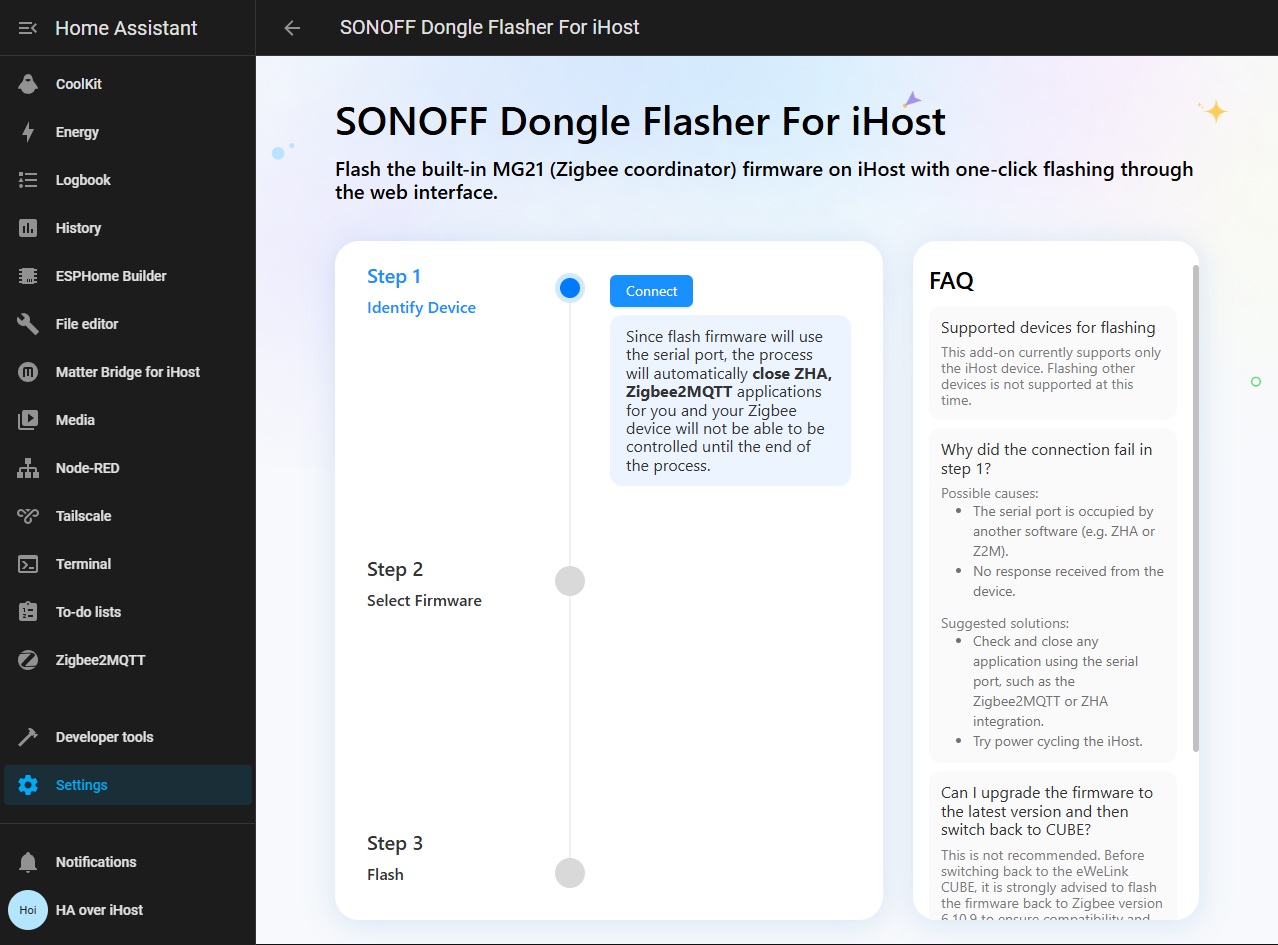Image resolution: width=1278 pixels, height=945 pixels.
Task: Click the Select Firmware label
Action: 424,601
